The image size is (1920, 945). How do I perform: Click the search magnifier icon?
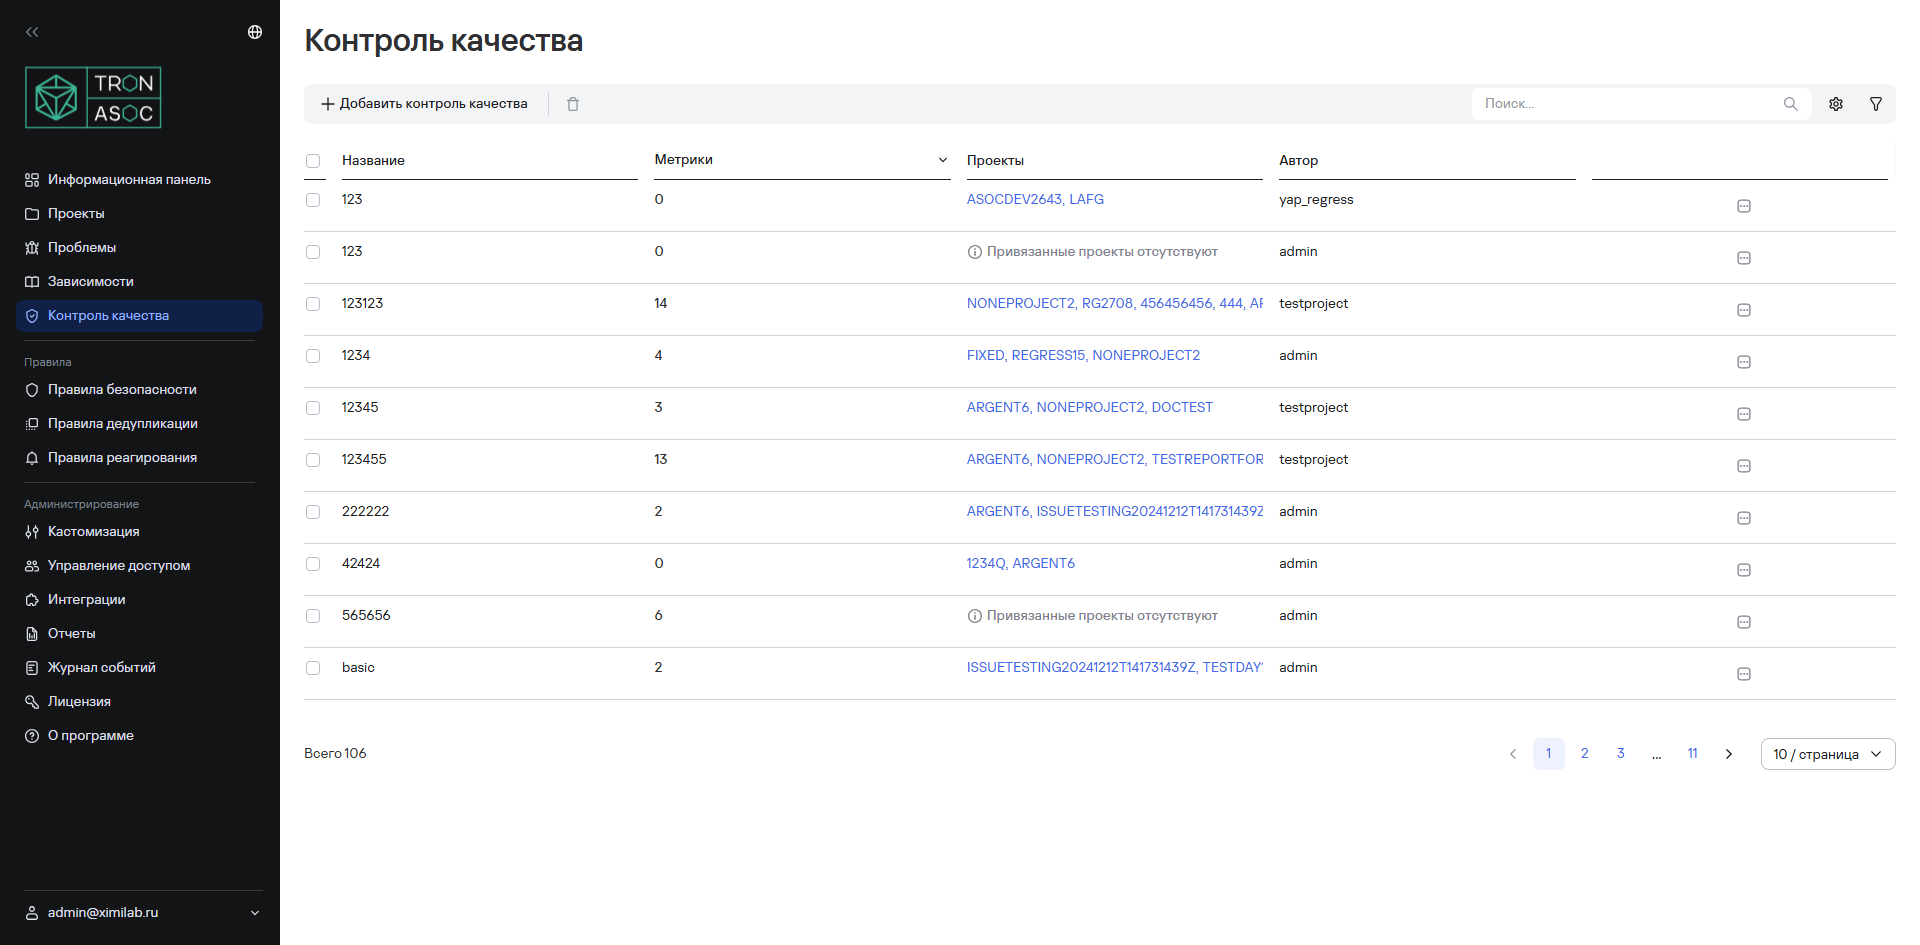tap(1790, 104)
